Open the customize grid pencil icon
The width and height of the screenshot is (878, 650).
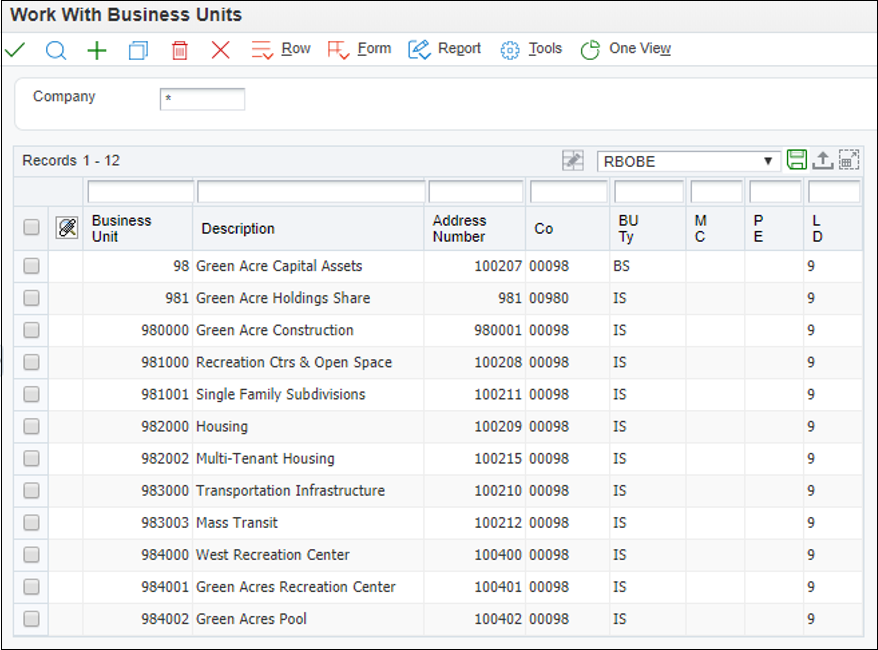tap(572, 160)
